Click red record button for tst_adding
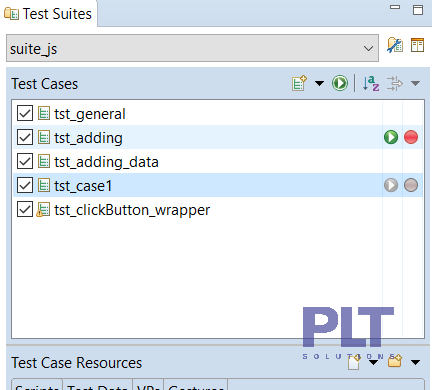 click(x=411, y=137)
